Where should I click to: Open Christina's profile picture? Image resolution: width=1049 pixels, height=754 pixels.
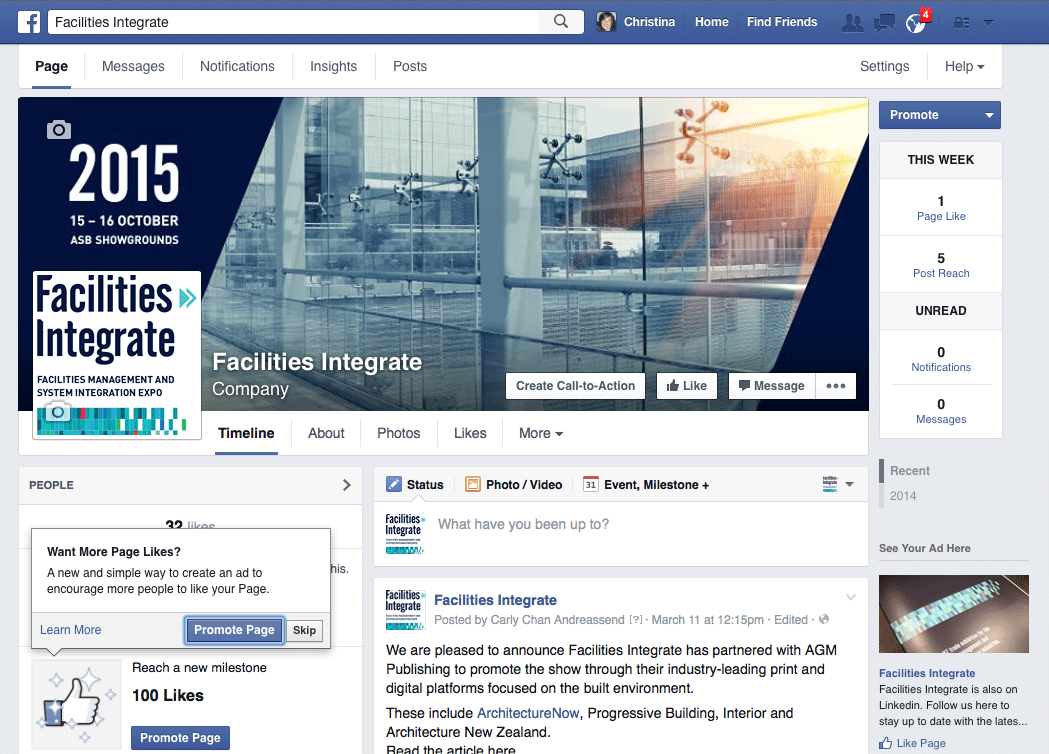point(606,22)
